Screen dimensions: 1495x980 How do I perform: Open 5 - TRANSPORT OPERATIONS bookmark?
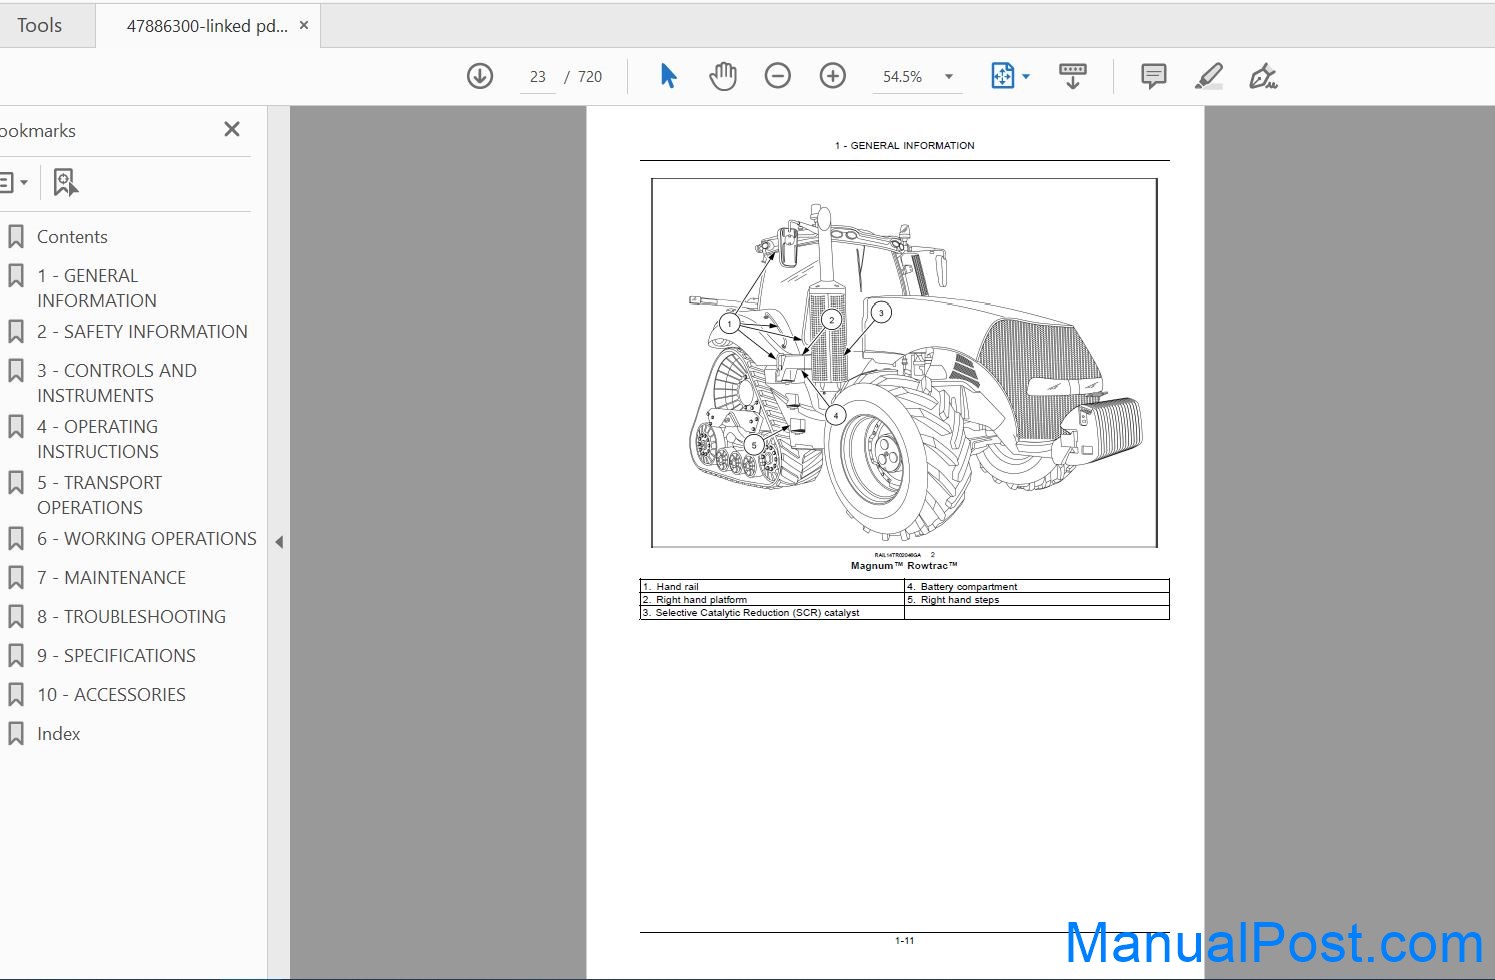point(99,495)
